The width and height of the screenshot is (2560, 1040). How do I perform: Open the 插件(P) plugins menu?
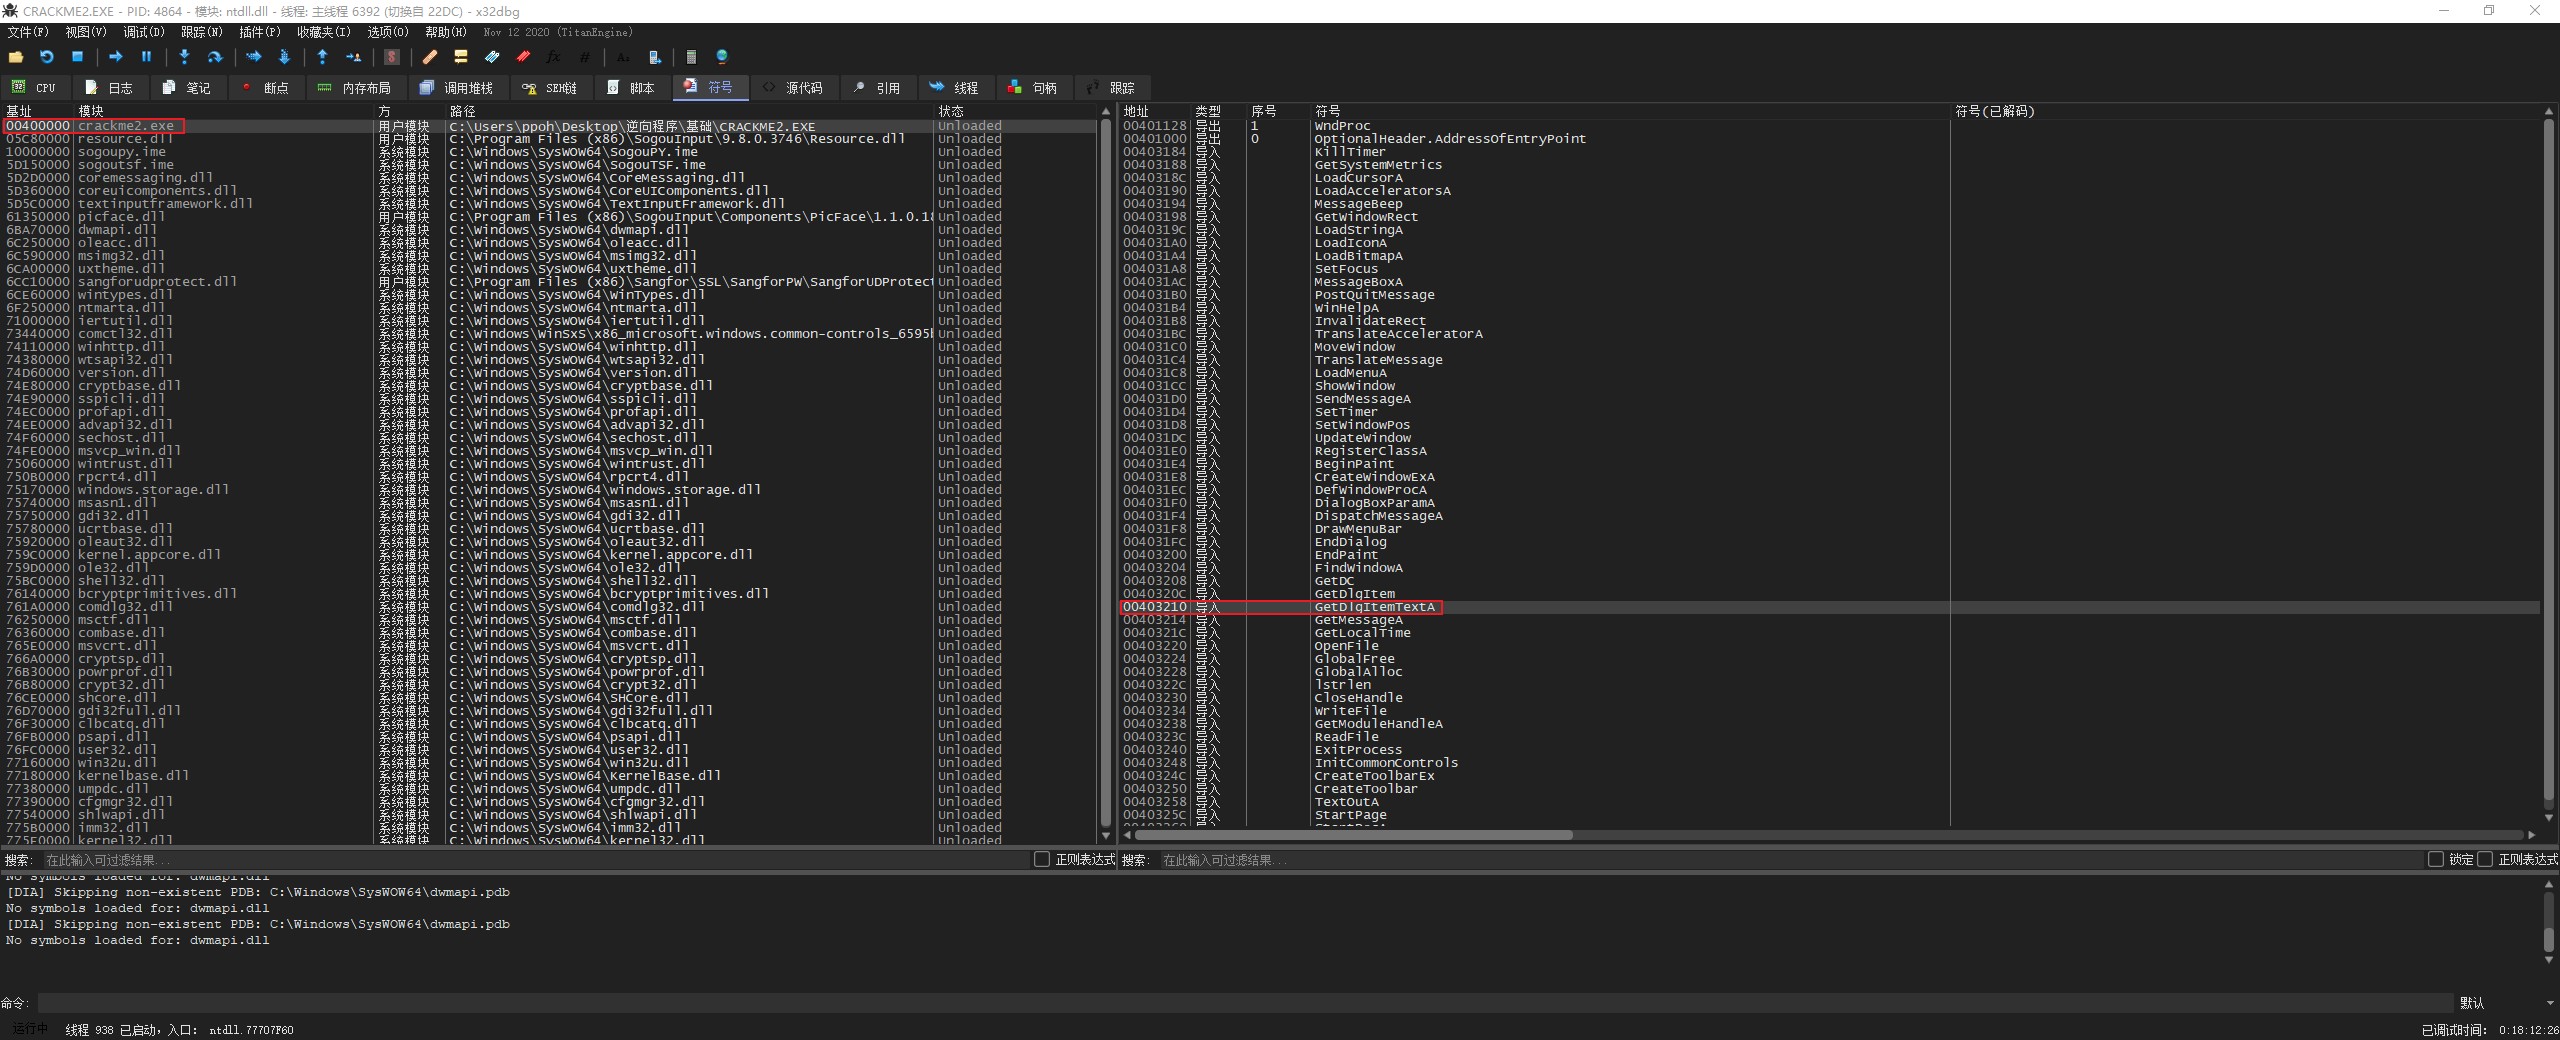[x=259, y=32]
